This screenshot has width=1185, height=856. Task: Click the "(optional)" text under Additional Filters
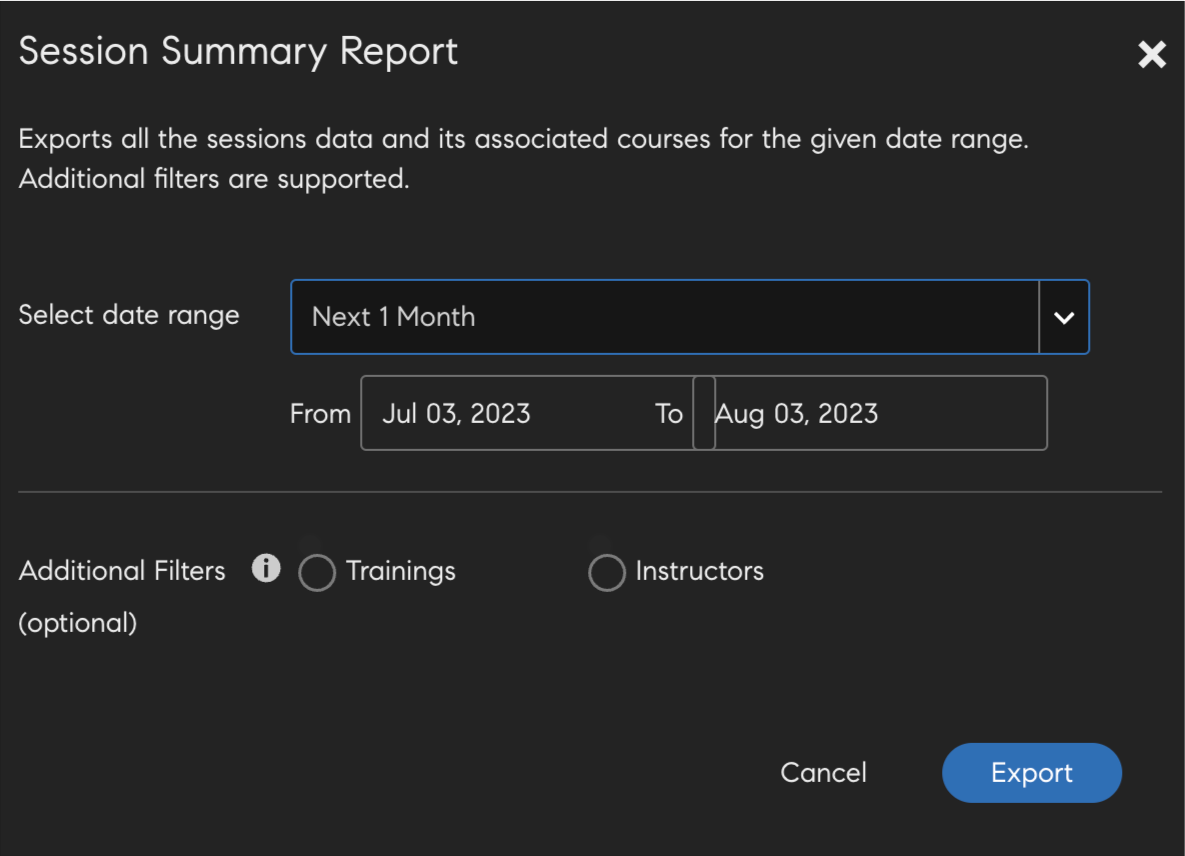tap(78, 623)
